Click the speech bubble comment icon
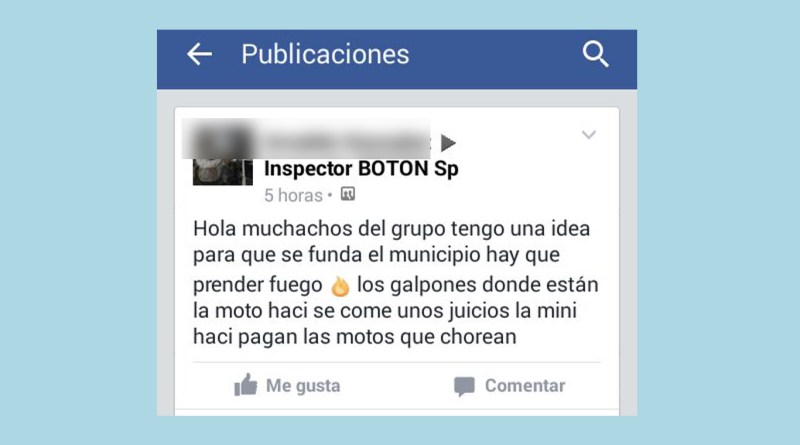 (x=464, y=386)
